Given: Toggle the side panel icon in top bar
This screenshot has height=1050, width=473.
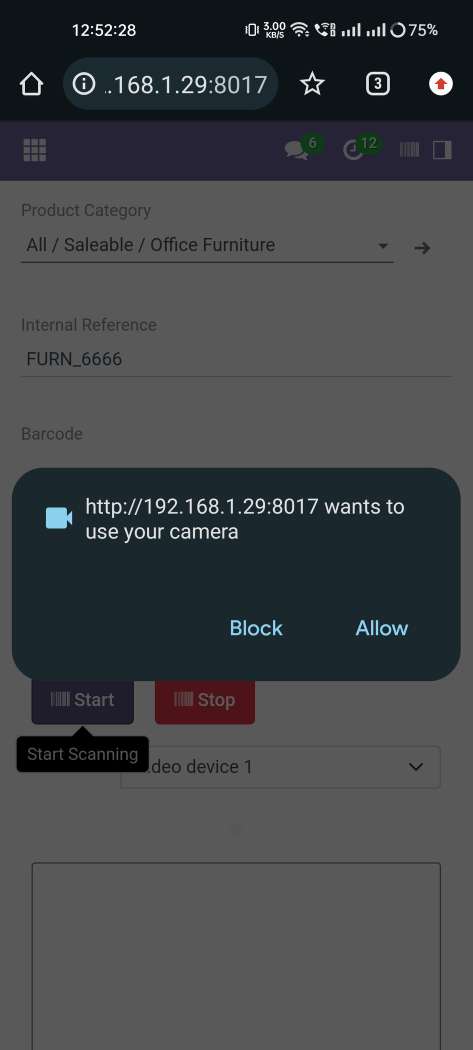Looking at the screenshot, I should 442,150.
